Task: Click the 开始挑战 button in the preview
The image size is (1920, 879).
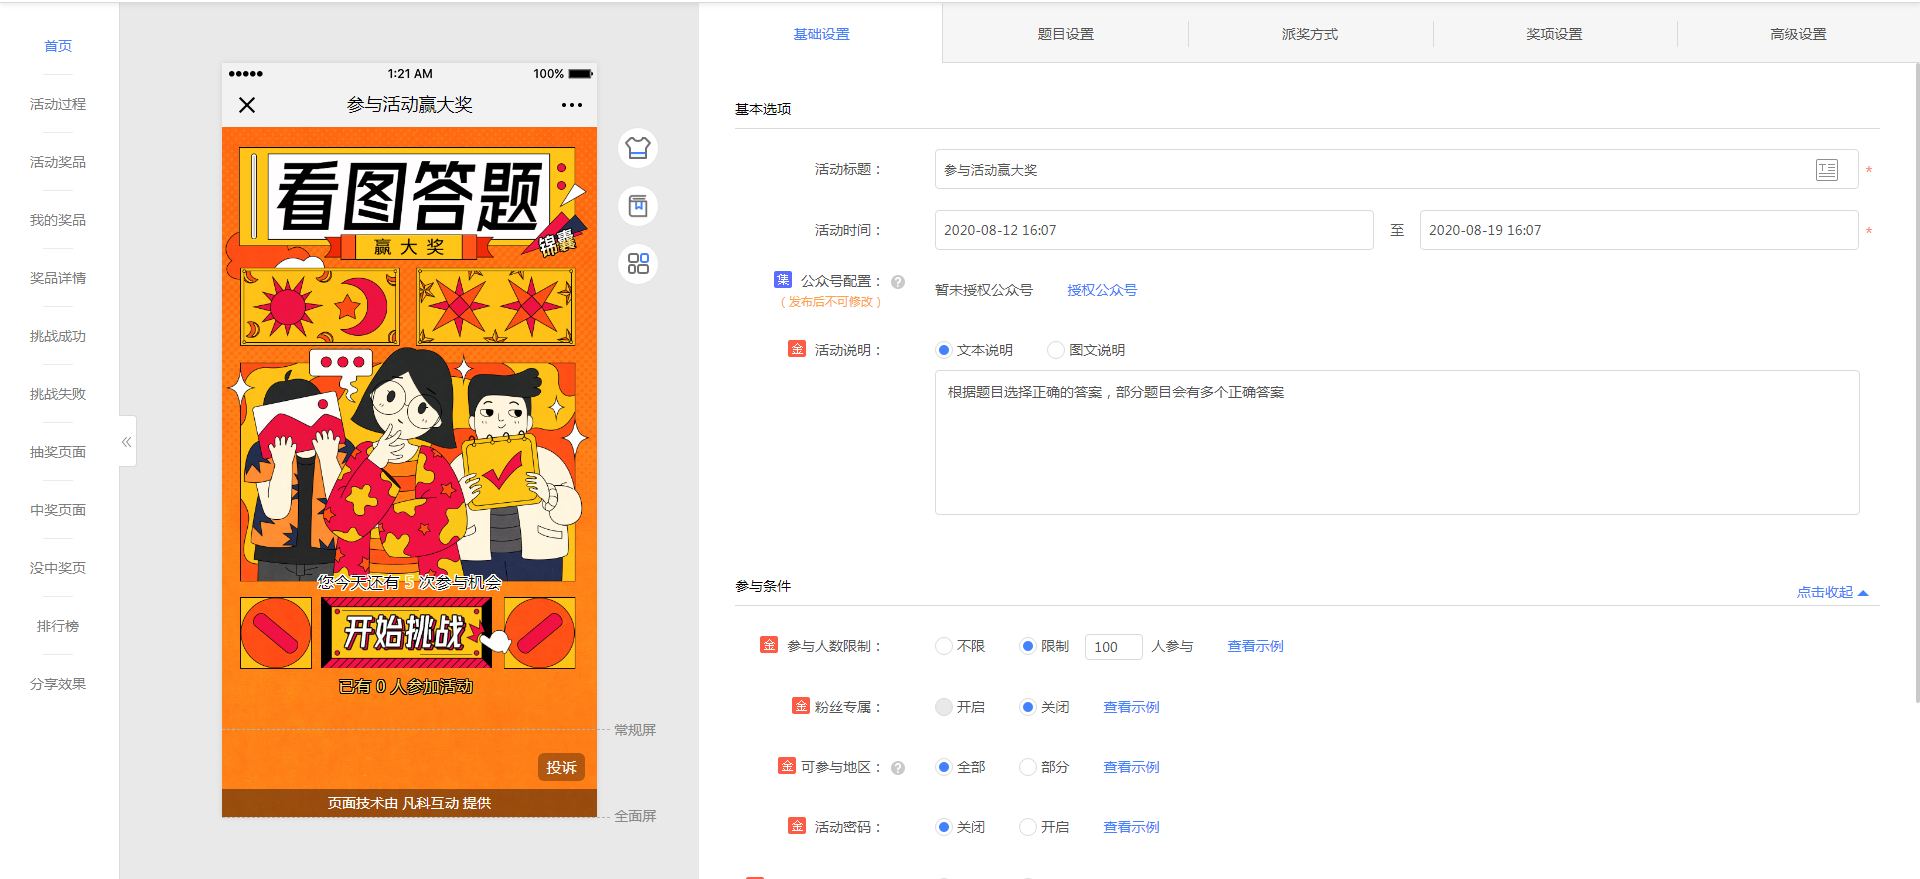Action: [406, 632]
